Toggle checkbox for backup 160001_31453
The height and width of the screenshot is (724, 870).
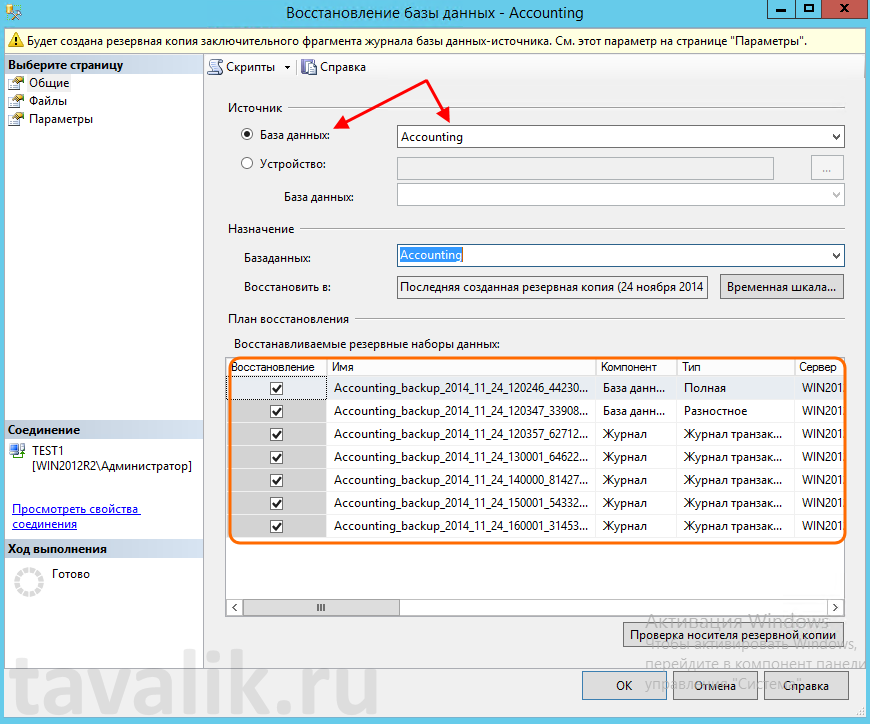[x=276, y=526]
